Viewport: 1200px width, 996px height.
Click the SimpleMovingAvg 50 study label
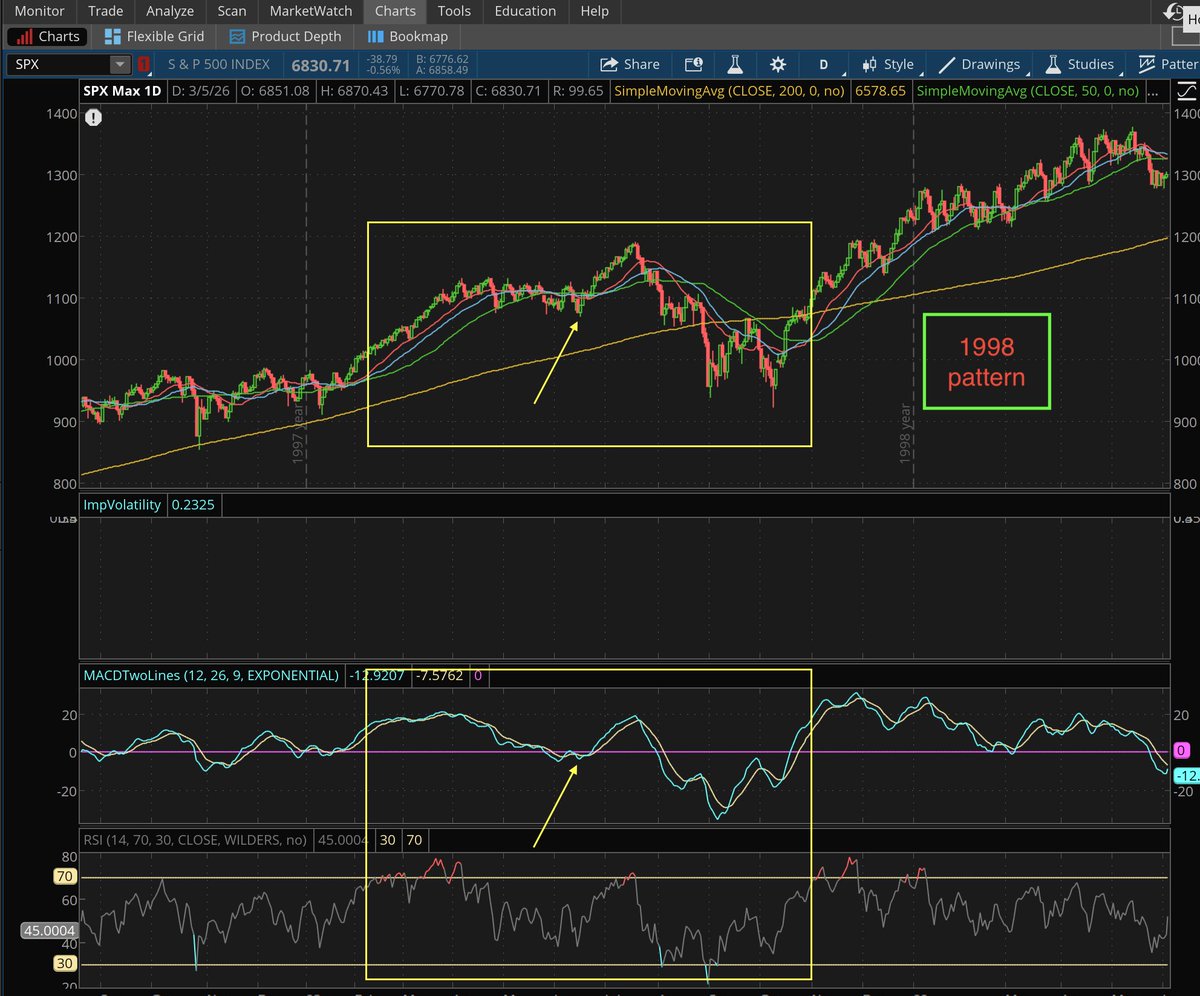click(x=1028, y=90)
